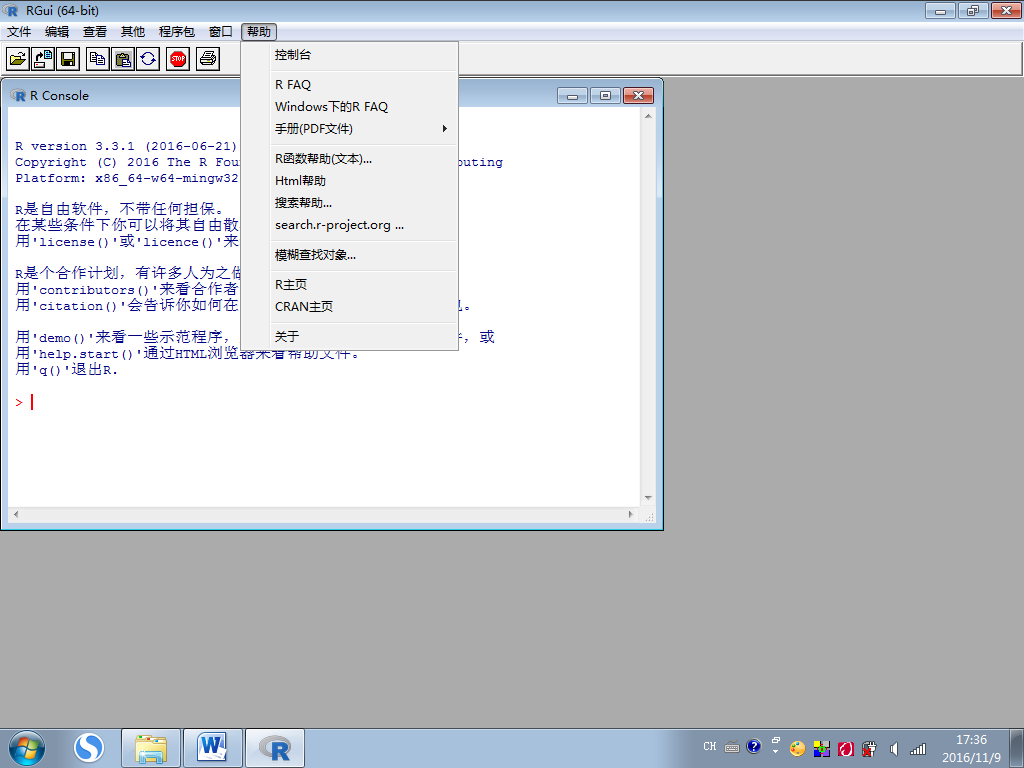Open the 程序包 menu
The width and height of the screenshot is (1024, 768).
point(176,31)
